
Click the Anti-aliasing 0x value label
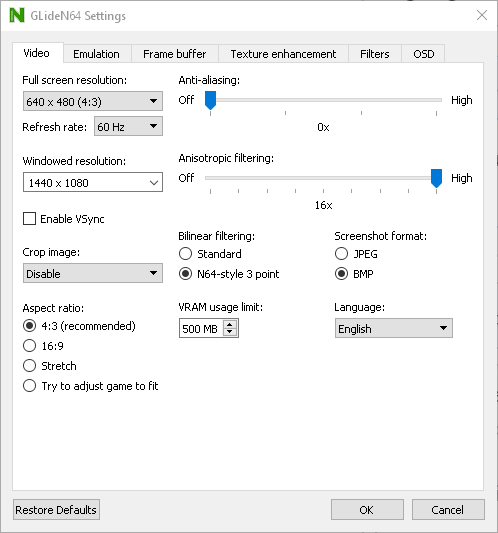(x=323, y=127)
